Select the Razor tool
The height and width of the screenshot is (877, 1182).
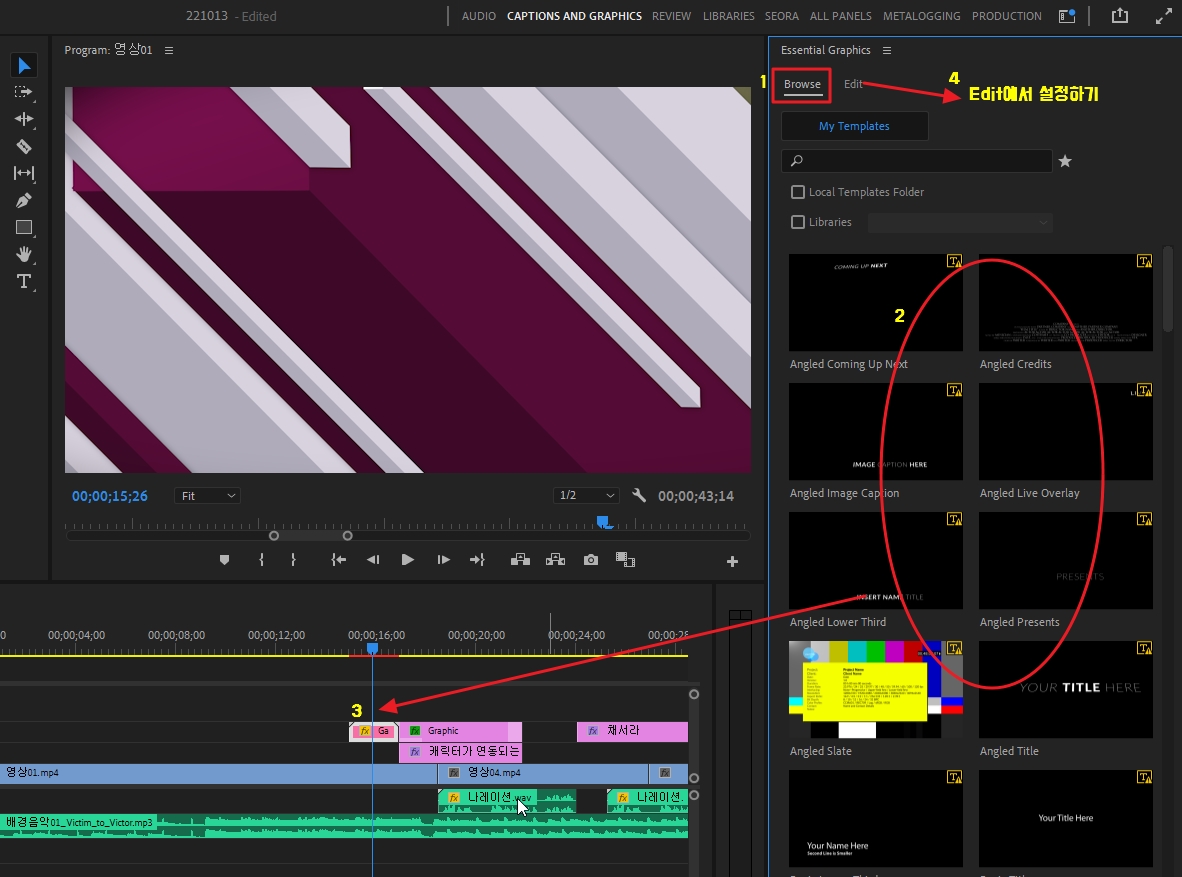coord(23,146)
